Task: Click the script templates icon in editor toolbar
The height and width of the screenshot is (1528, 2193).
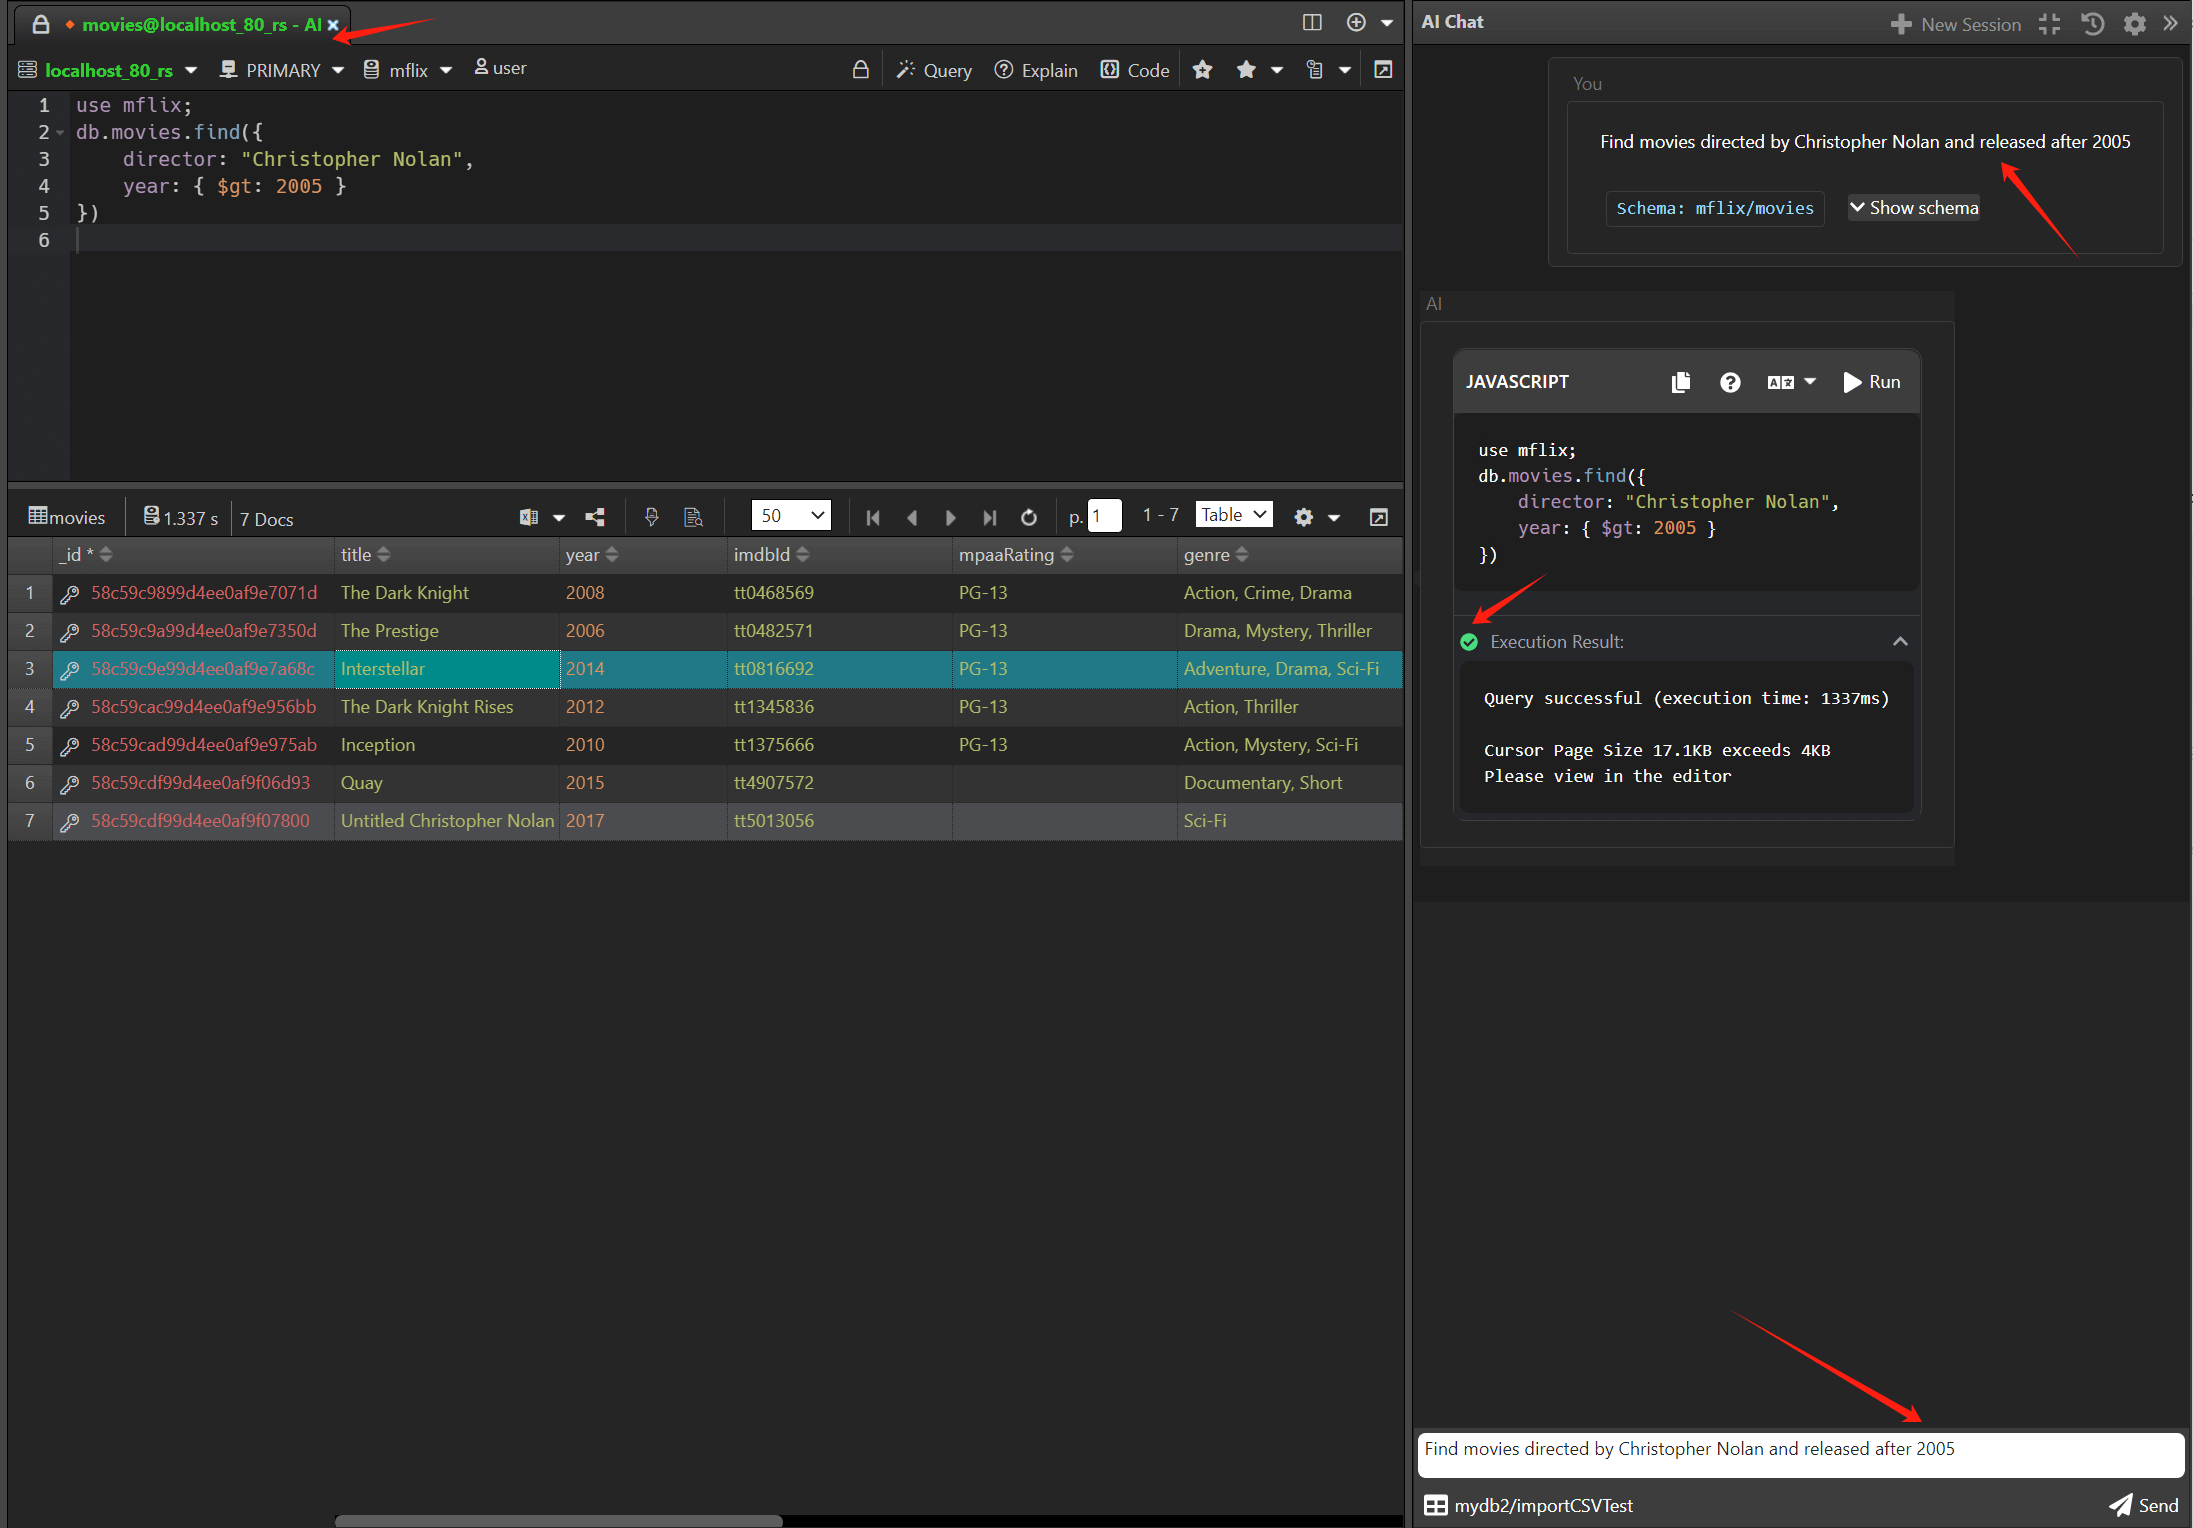Action: [x=1314, y=70]
